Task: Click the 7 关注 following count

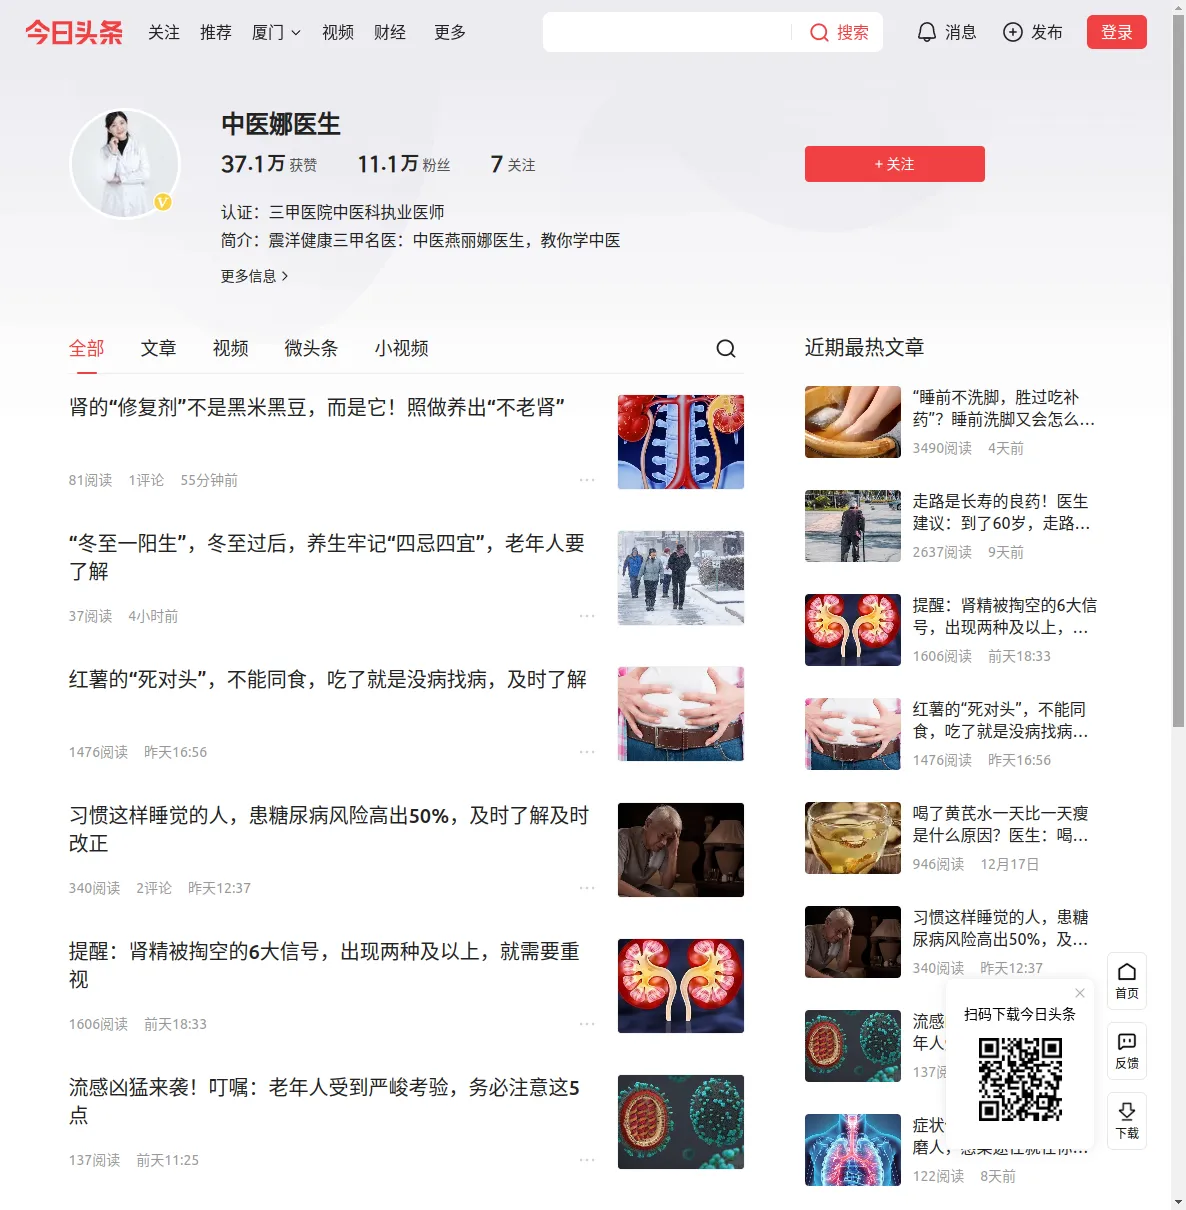Action: (x=513, y=164)
